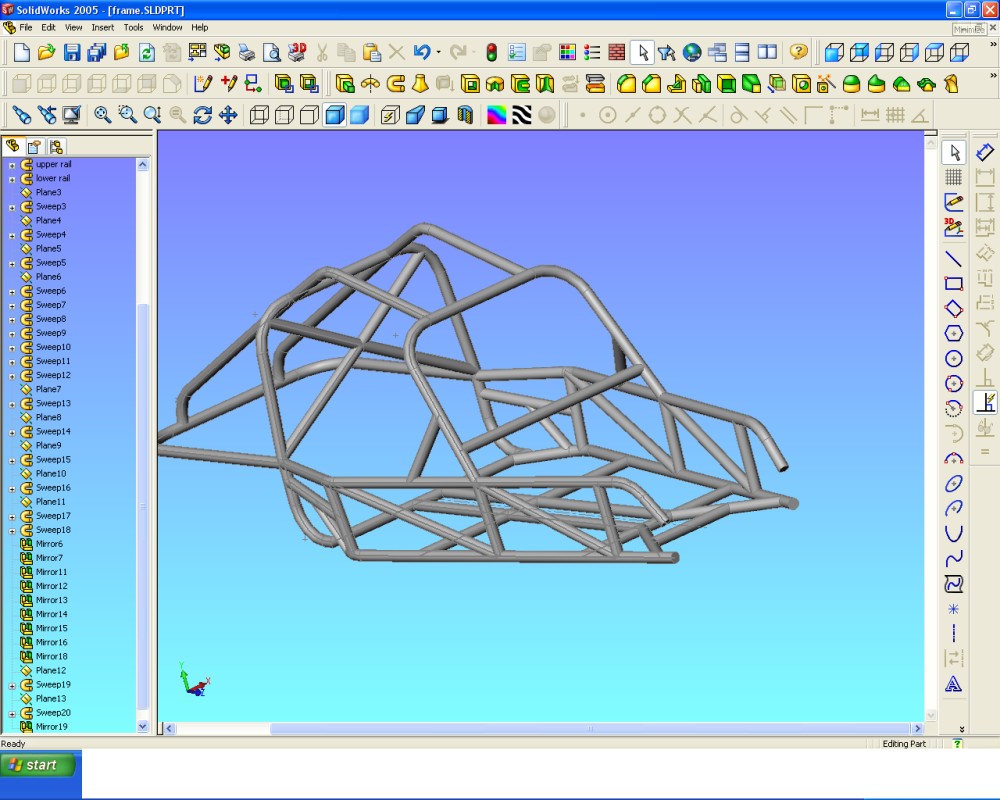Image resolution: width=1000 pixels, height=800 pixels.
Task: Expand the Sweep19 feature node
Action: click(x=12, y=686)
